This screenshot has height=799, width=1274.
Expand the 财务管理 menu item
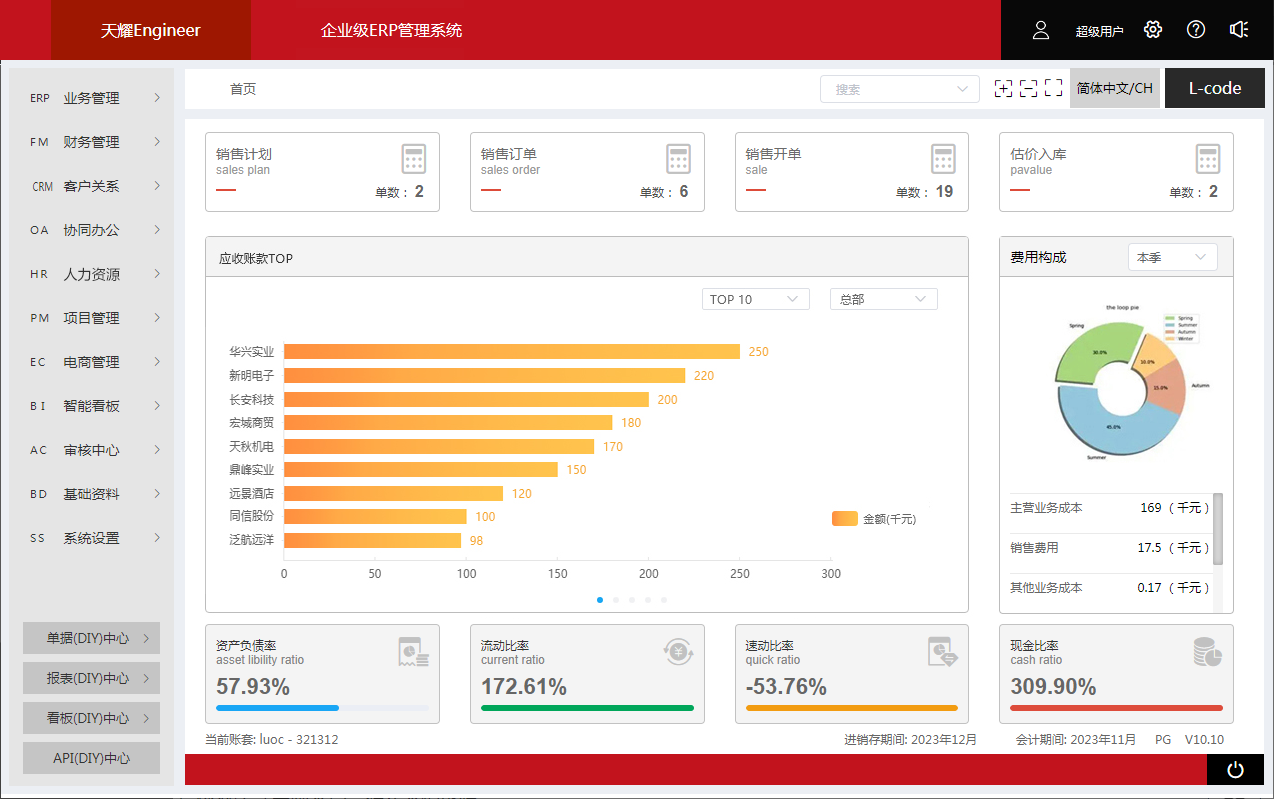[x=92, y=142]
